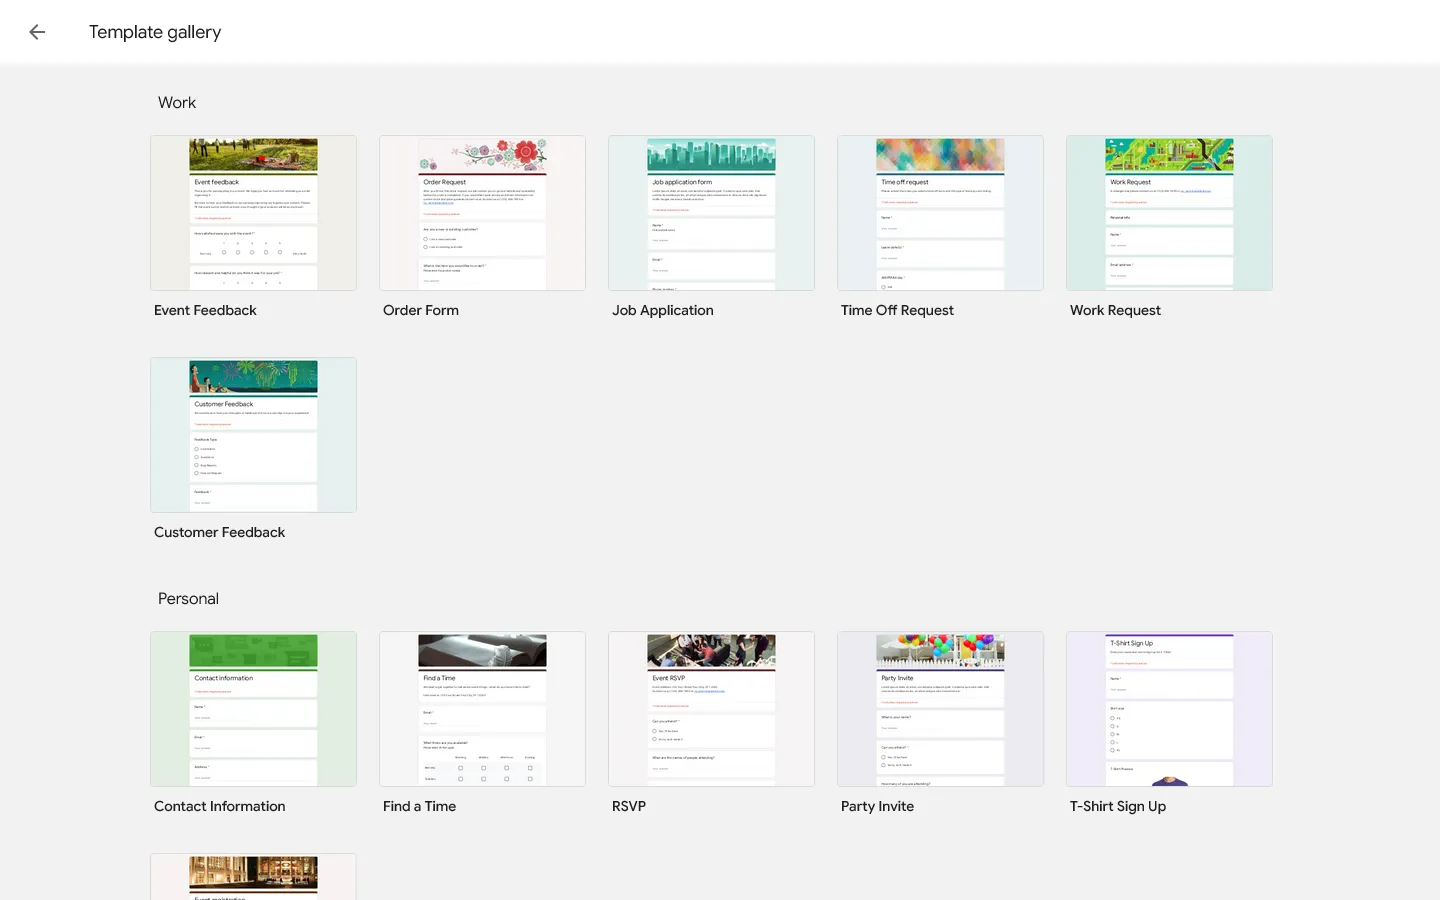This screenshot has width=1440, height=900.
Task: Open the Party Invite template
Action: point(940,708)
